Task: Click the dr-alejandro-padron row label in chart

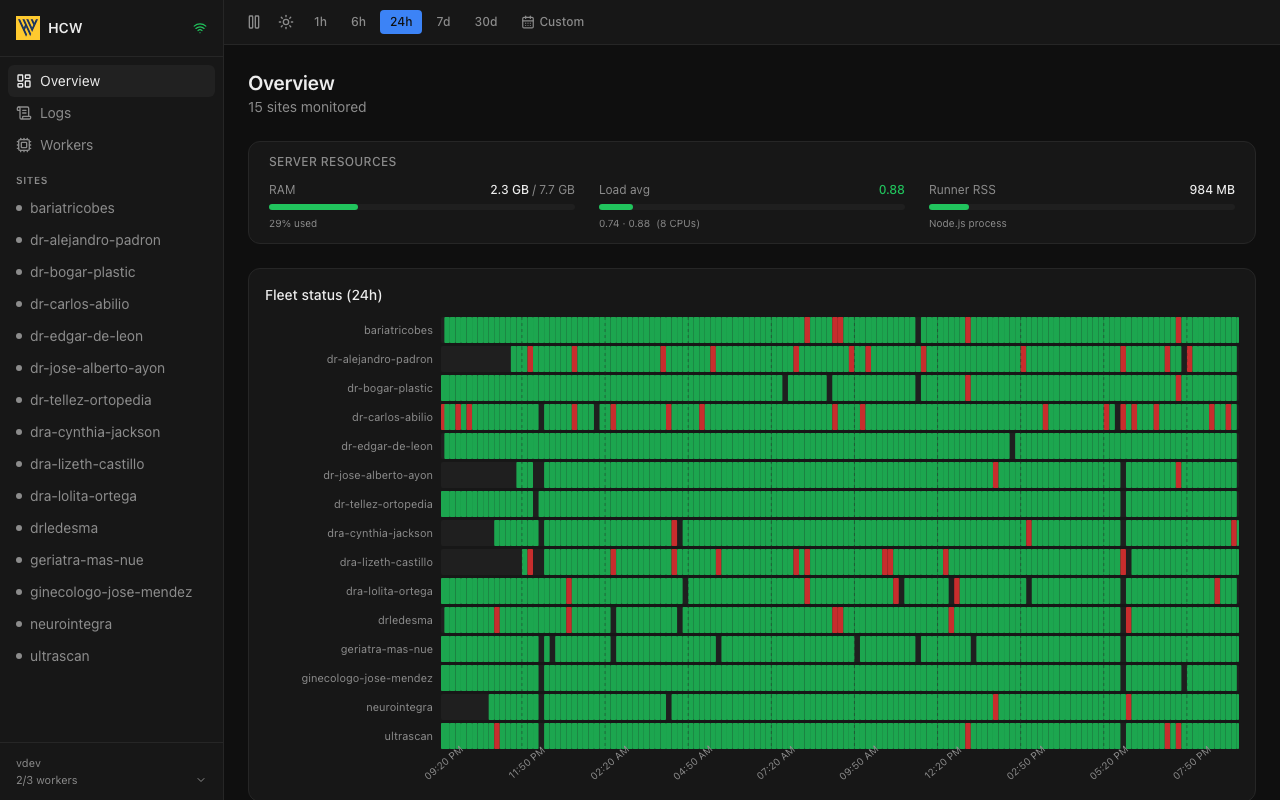Action: tap(380, 359)
